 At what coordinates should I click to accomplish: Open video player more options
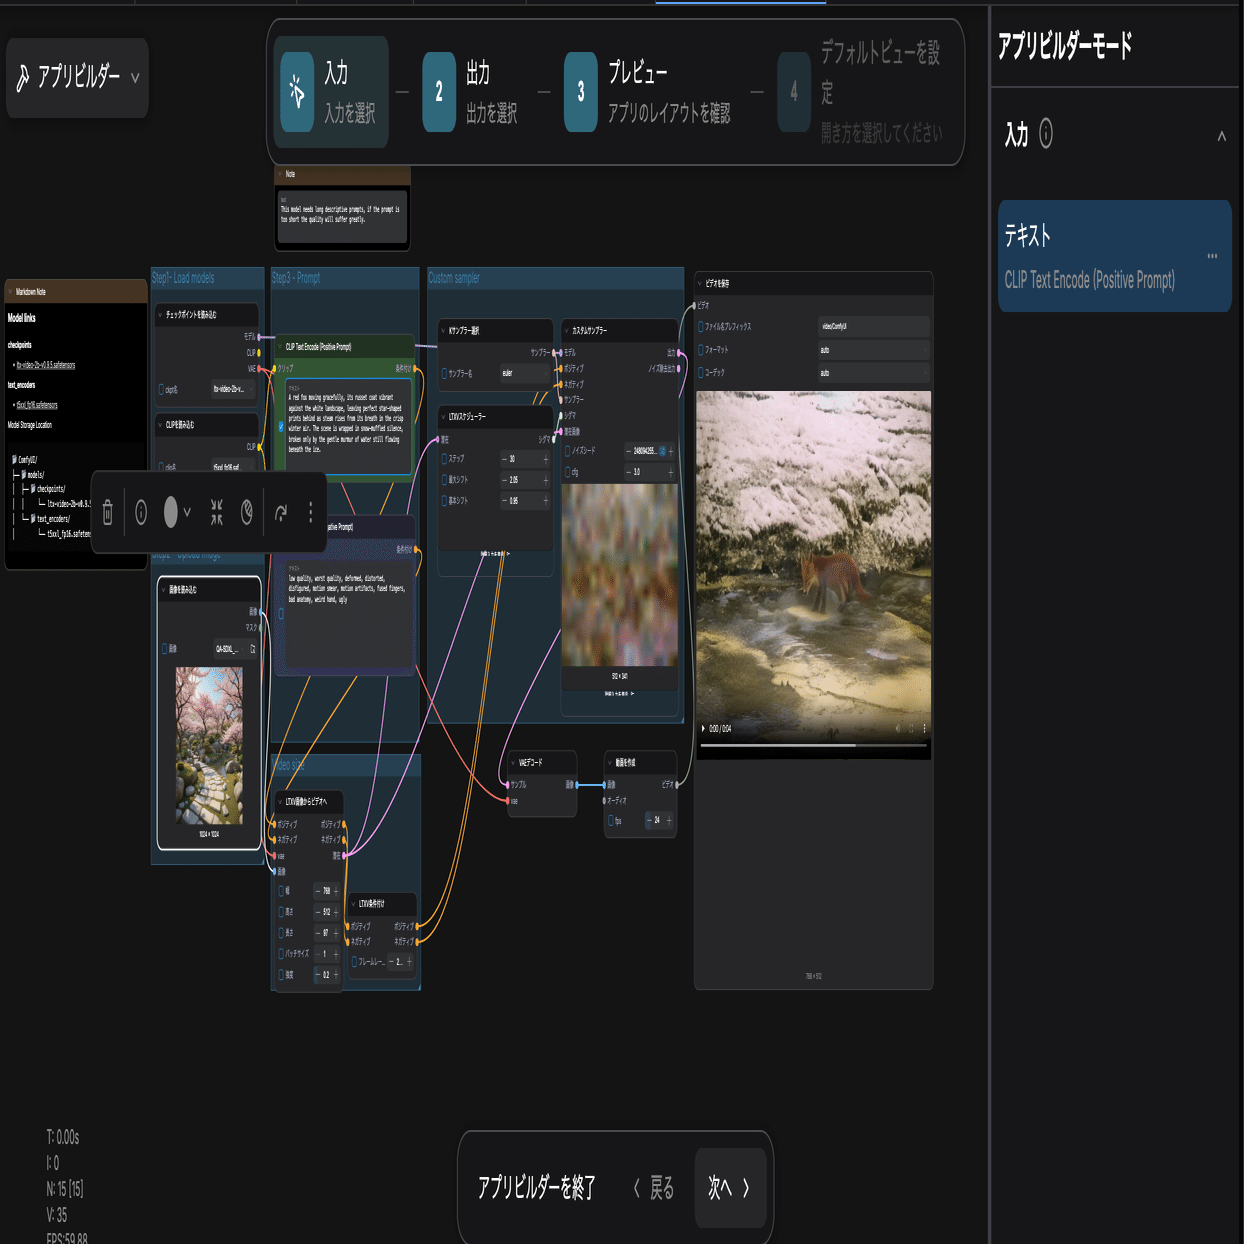924,728
